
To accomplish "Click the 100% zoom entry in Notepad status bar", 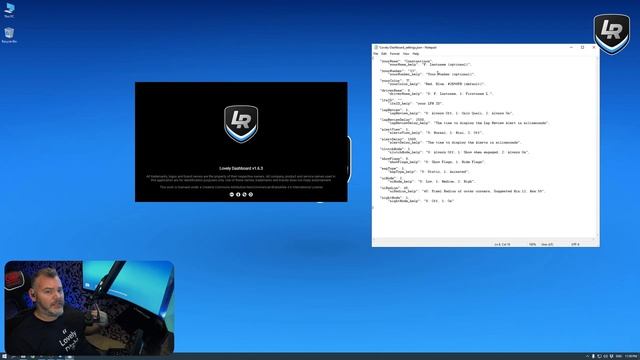I will tap(532, 244).
